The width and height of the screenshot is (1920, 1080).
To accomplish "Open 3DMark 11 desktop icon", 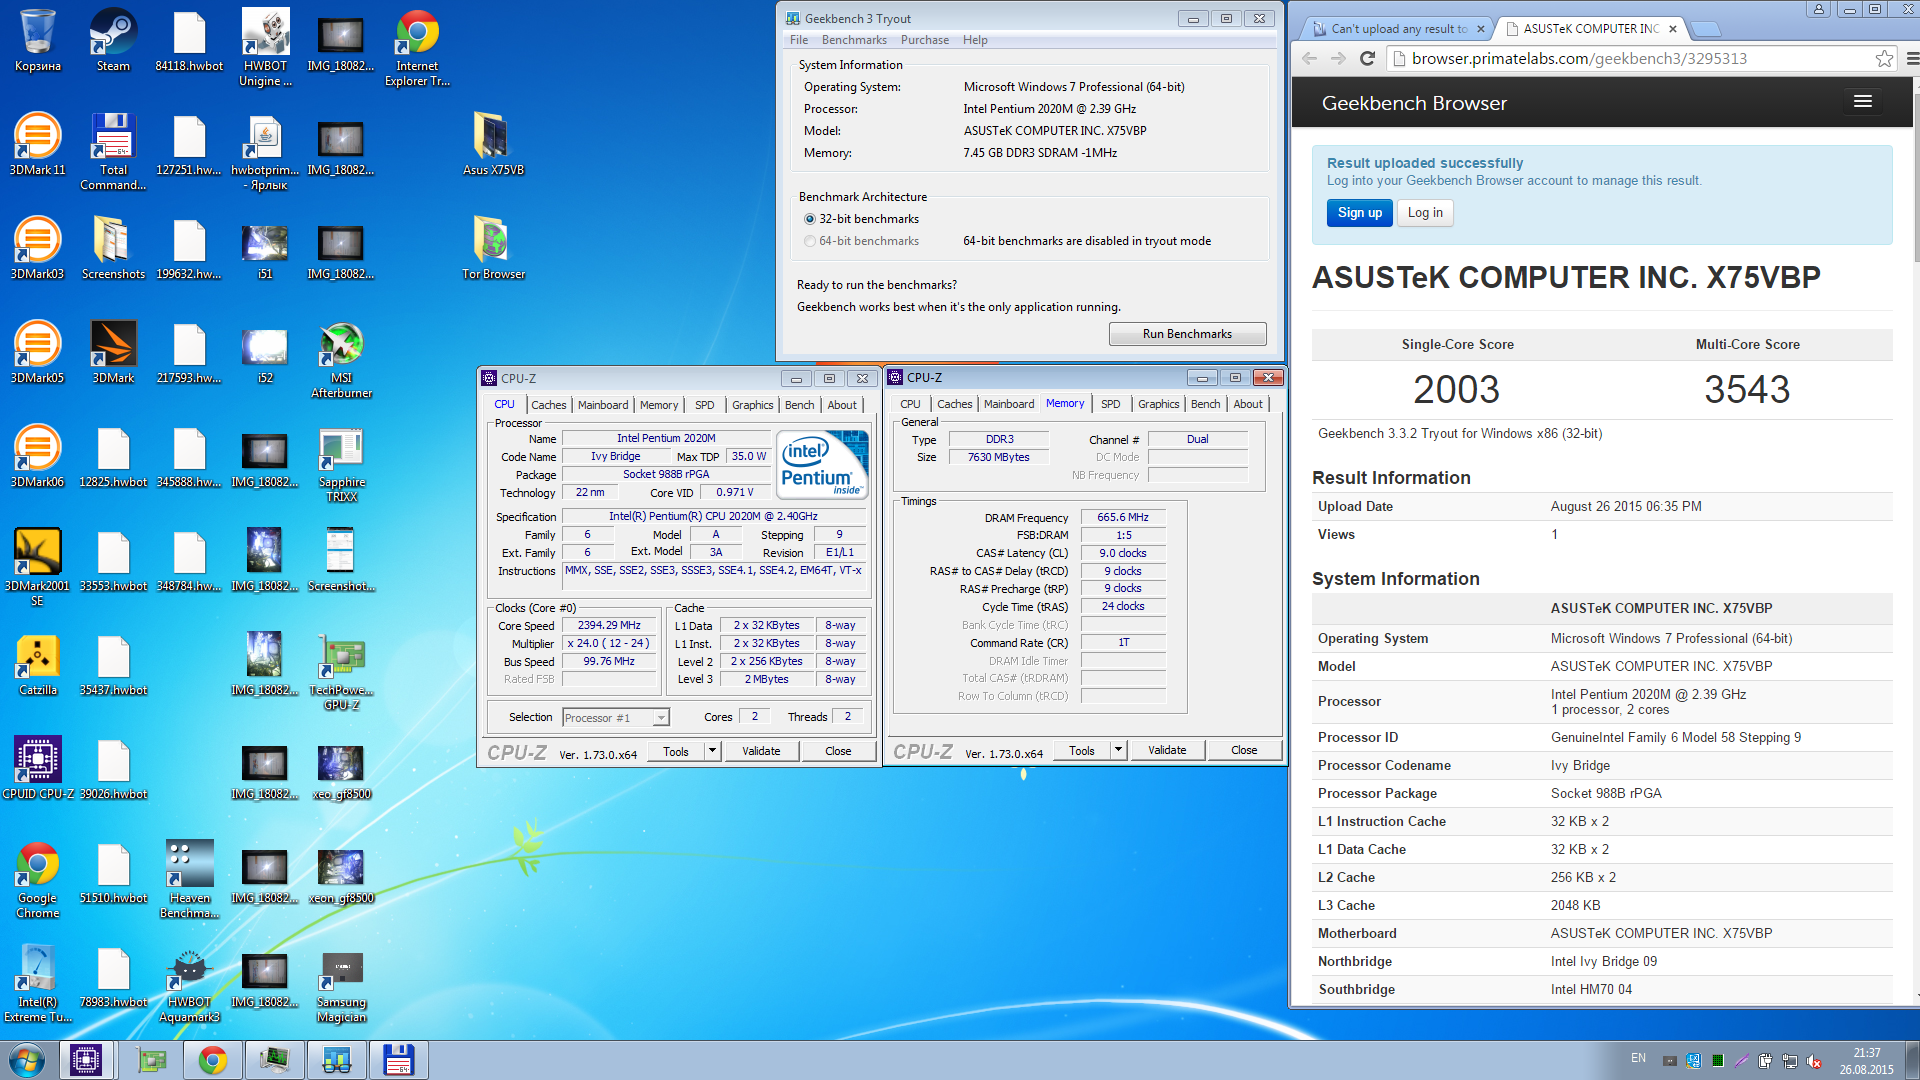I will (x=37, y=144).
